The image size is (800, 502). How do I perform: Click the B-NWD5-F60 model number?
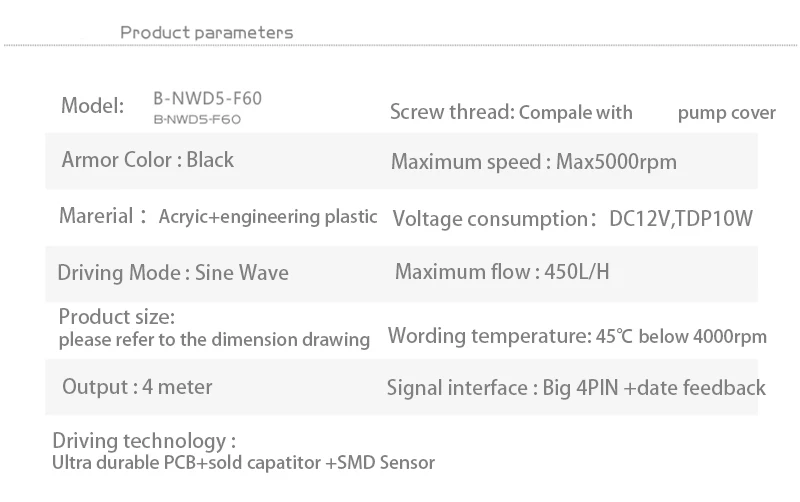point(208,98)
